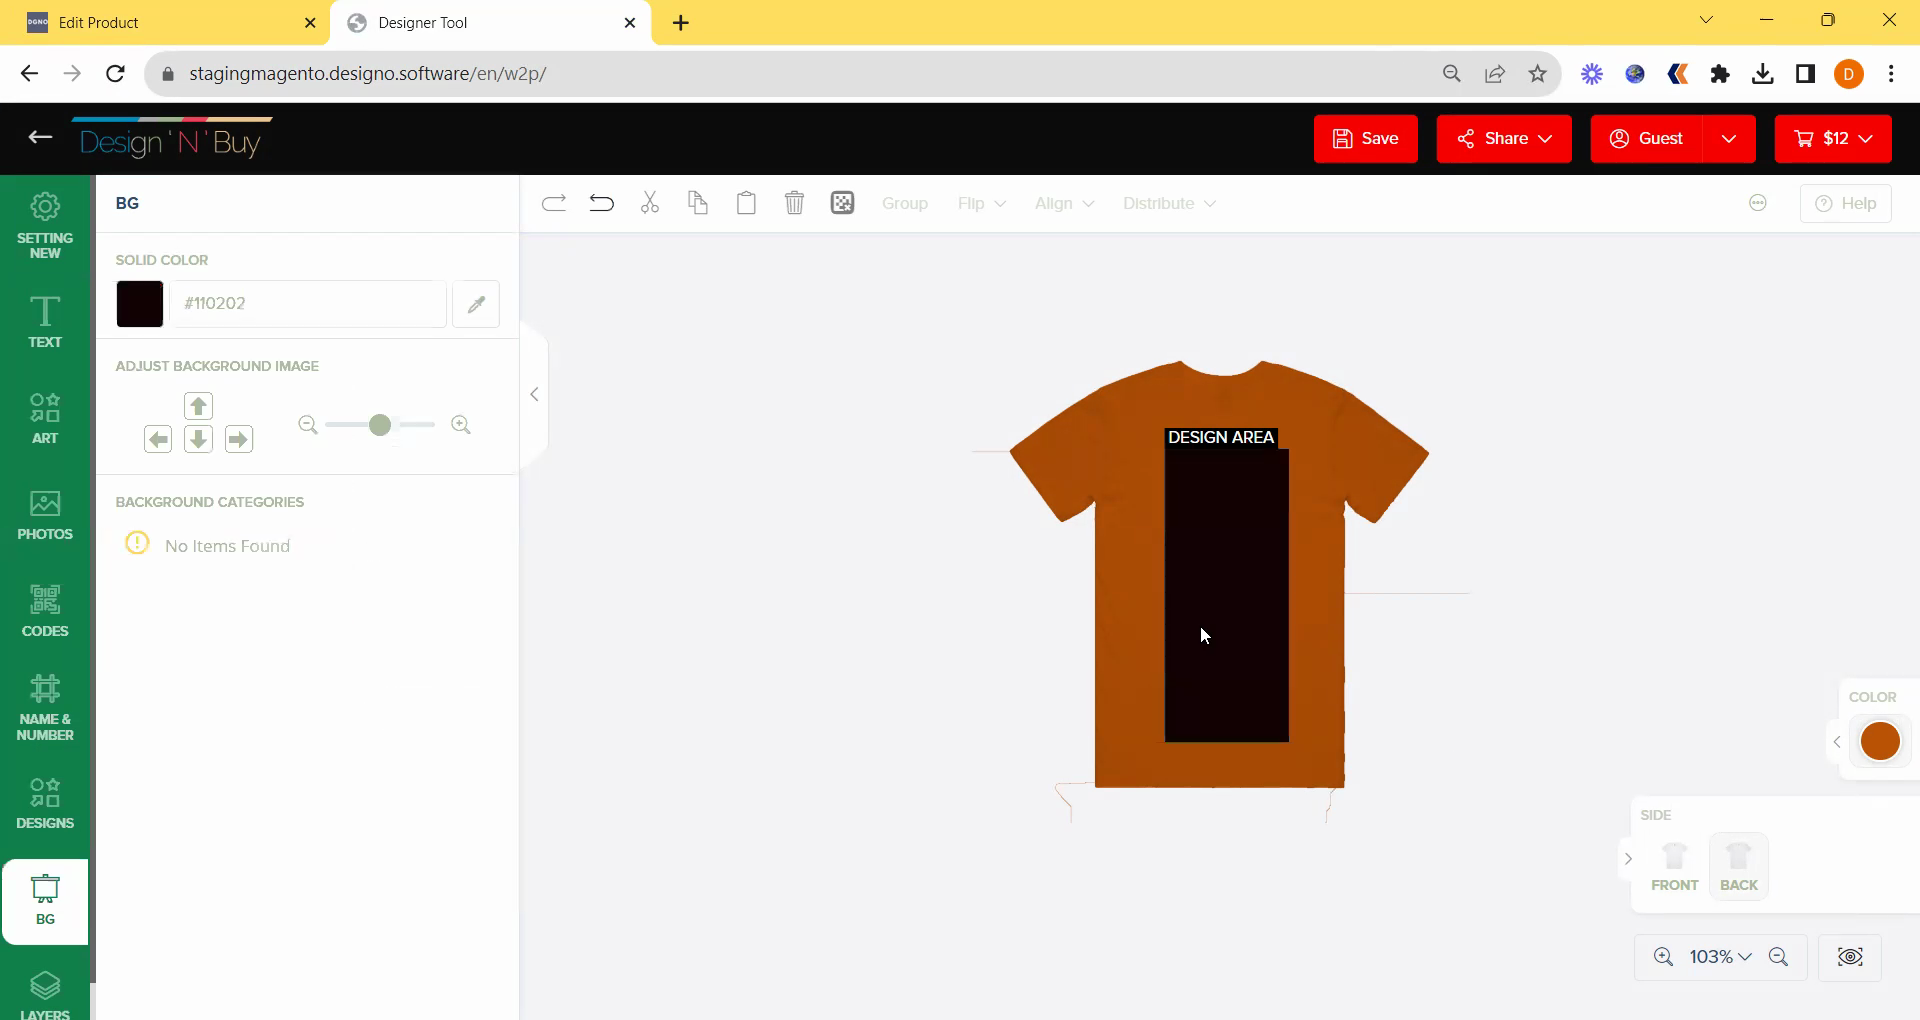The height and width of the screenshot is (1020, 1920).
Task: Open the cart $12 dropdown
Action: (x=1833, y=139)
